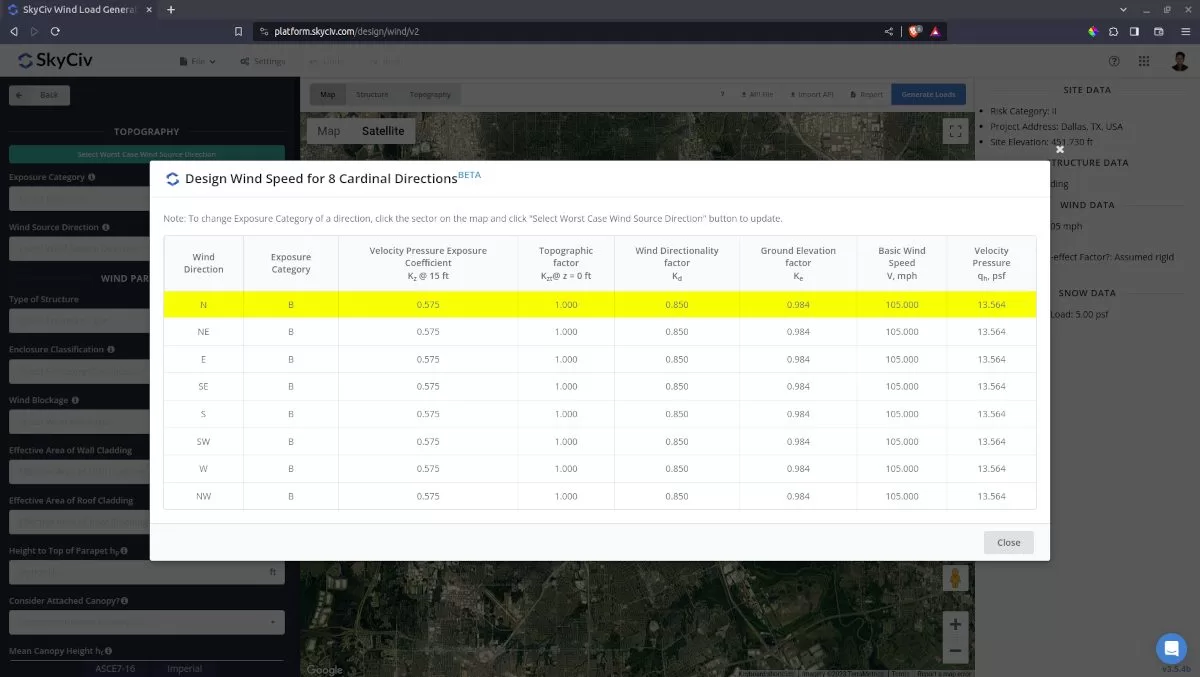Select the highlighted N wind direction row

(x=600, y=304)
